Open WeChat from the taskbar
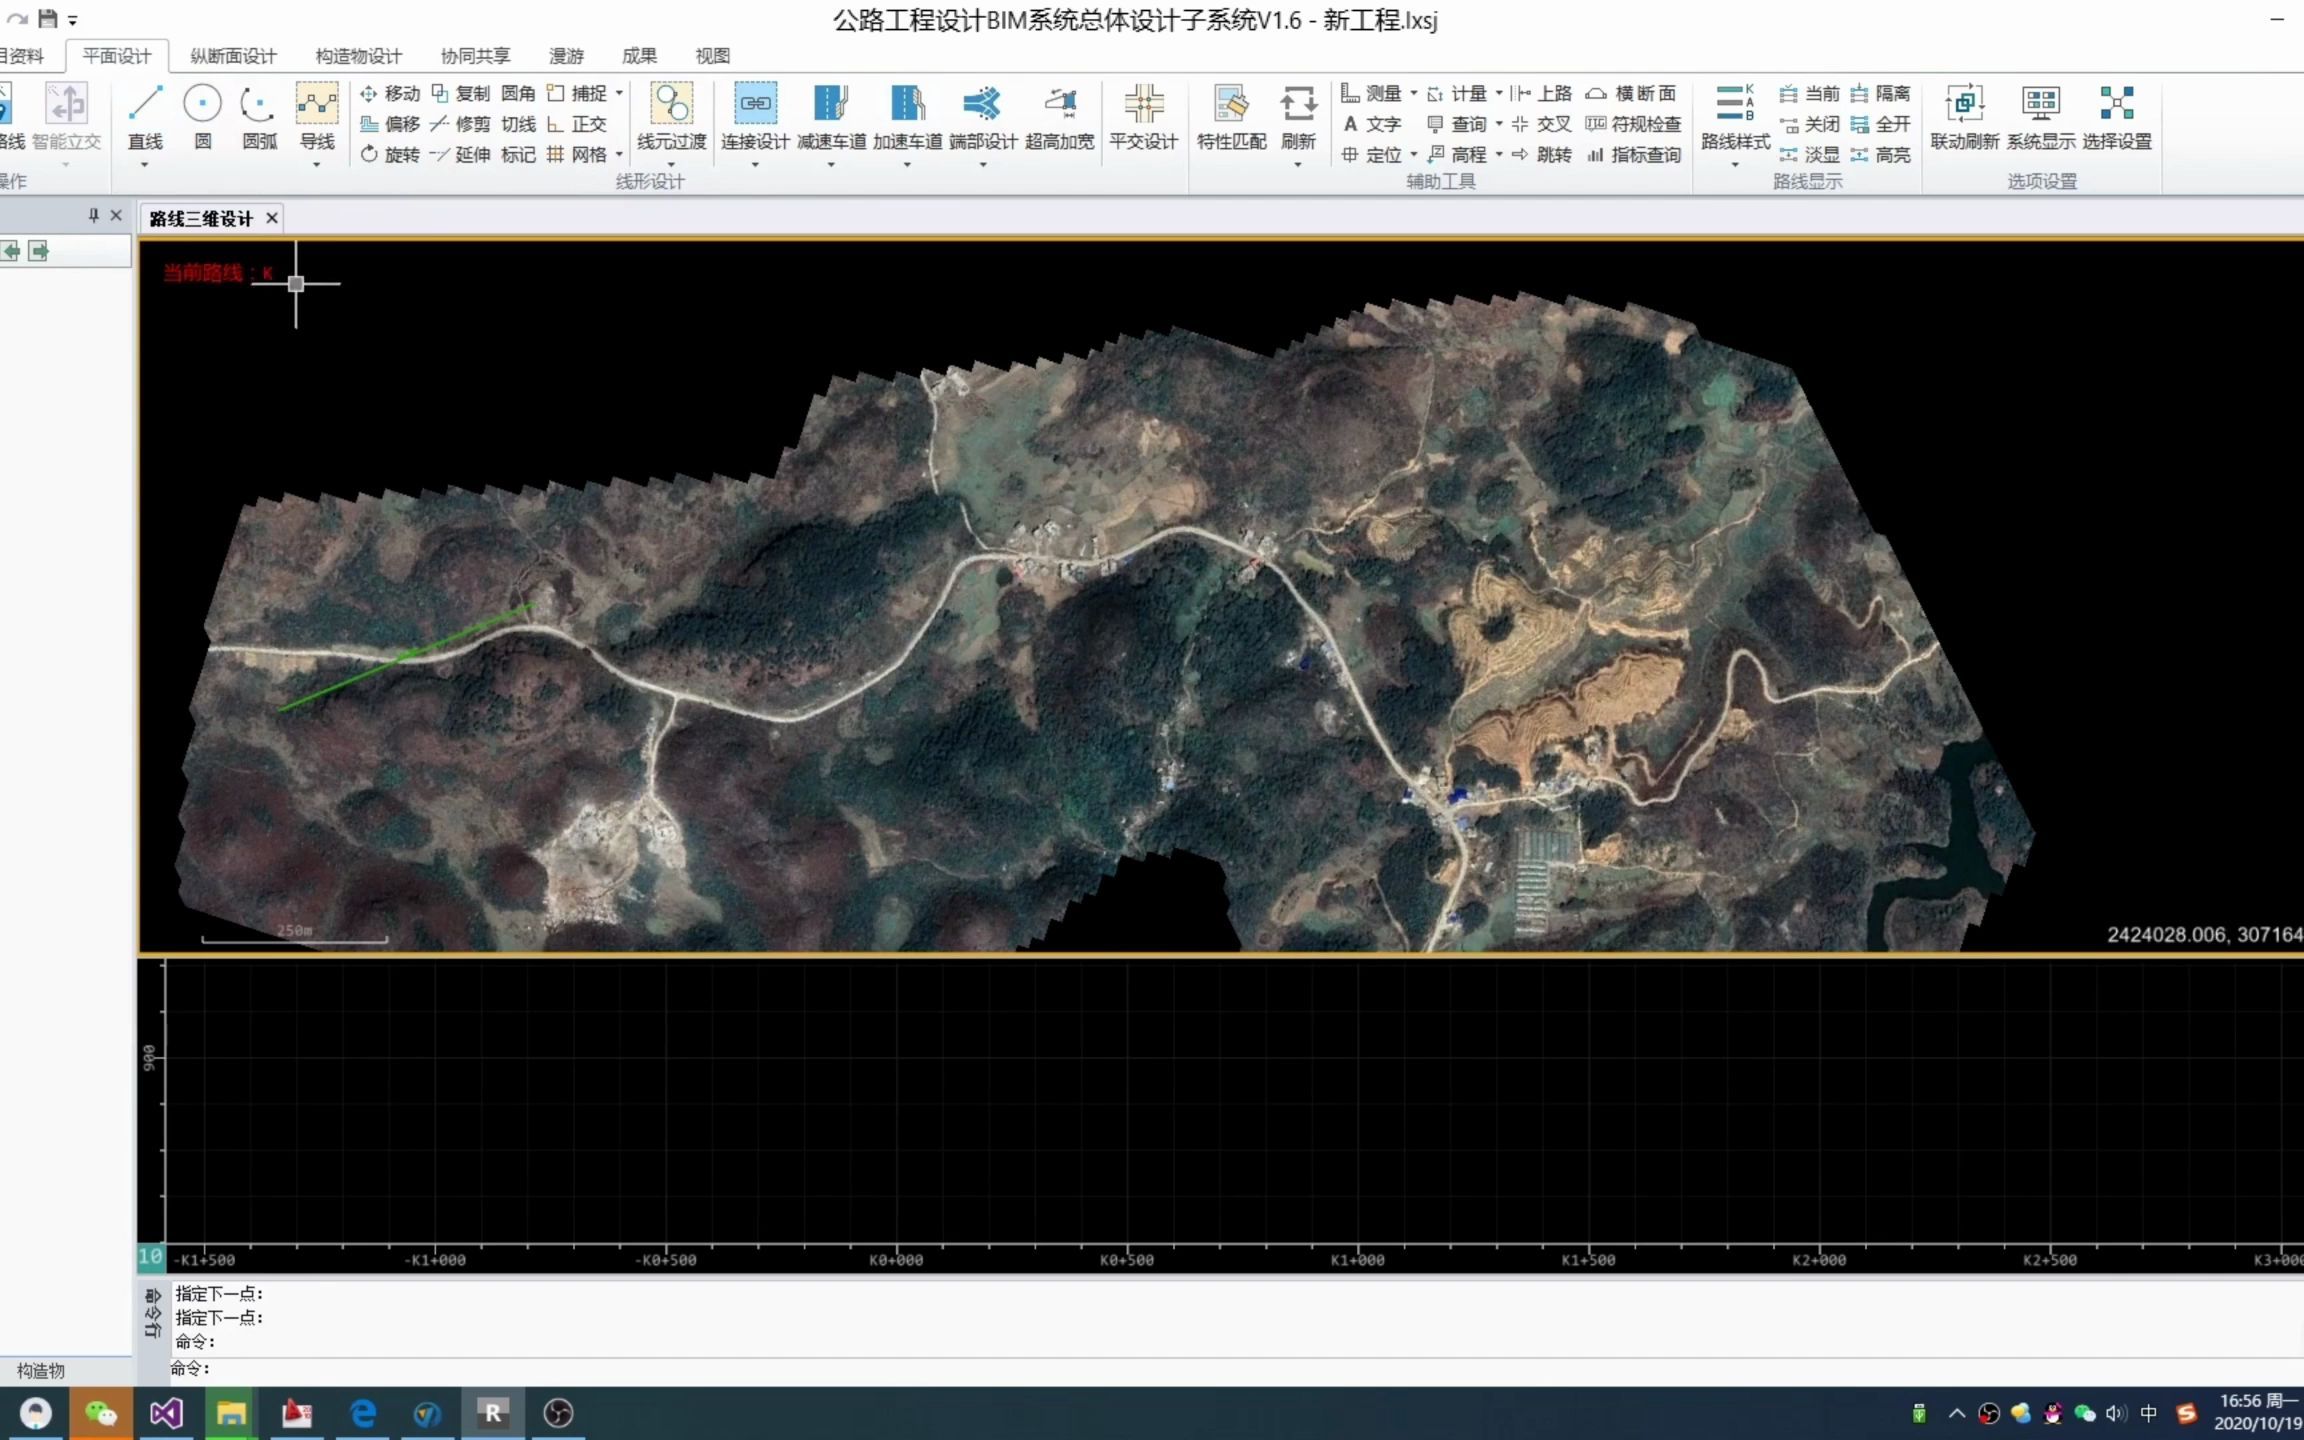The image size is (2304, 1440). tap(100, 1413)
